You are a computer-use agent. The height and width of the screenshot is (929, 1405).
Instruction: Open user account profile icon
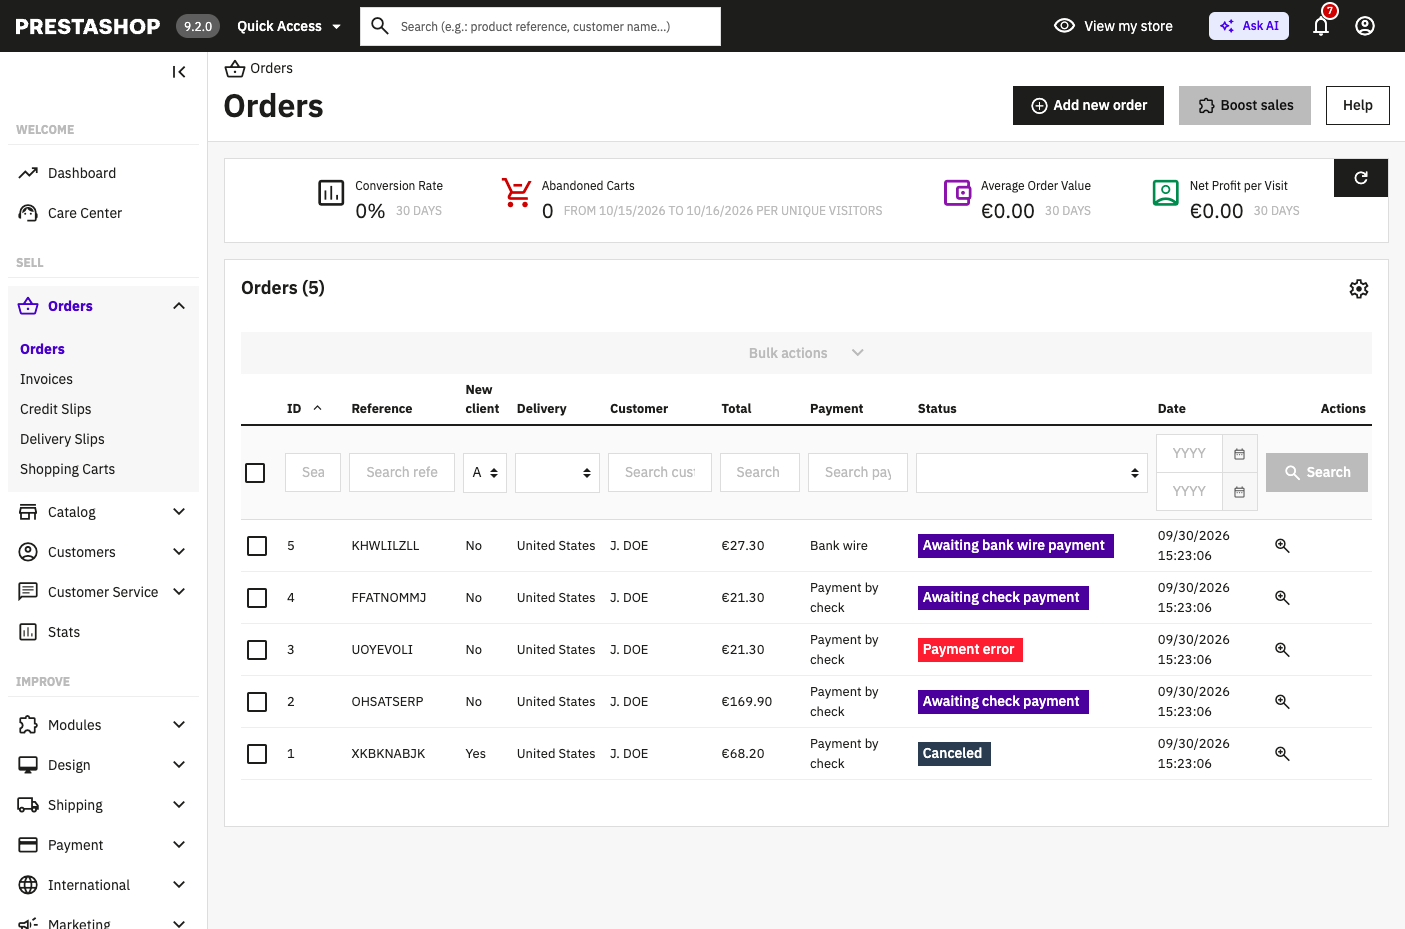(x=1365, y=26)
